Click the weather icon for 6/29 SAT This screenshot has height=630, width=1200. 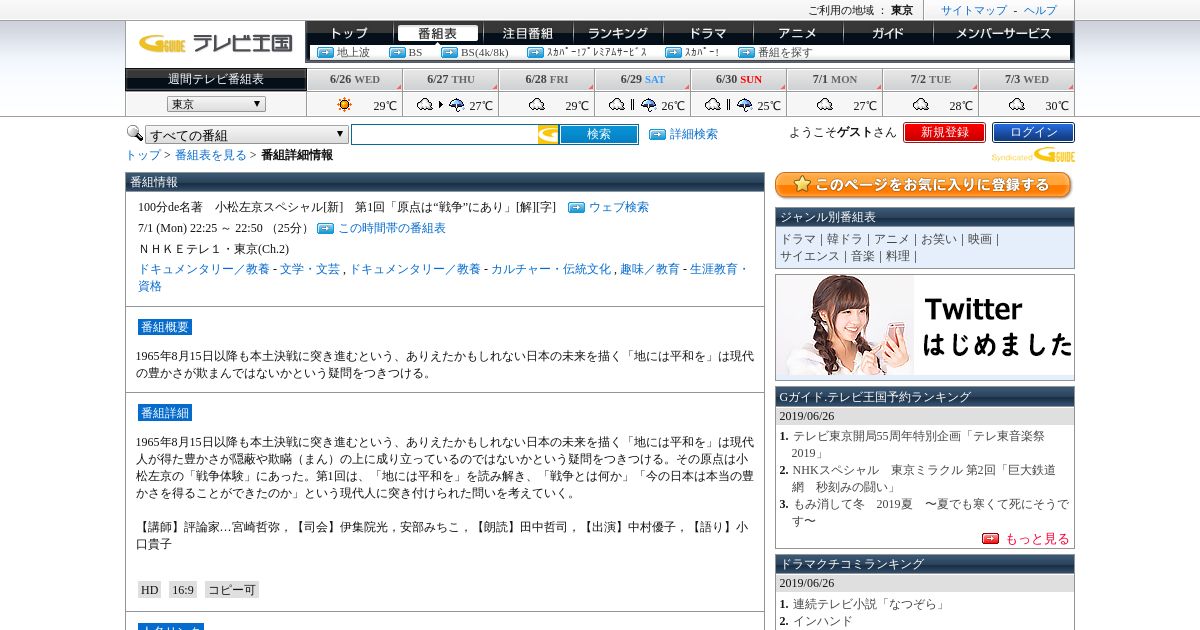[633, 104]
